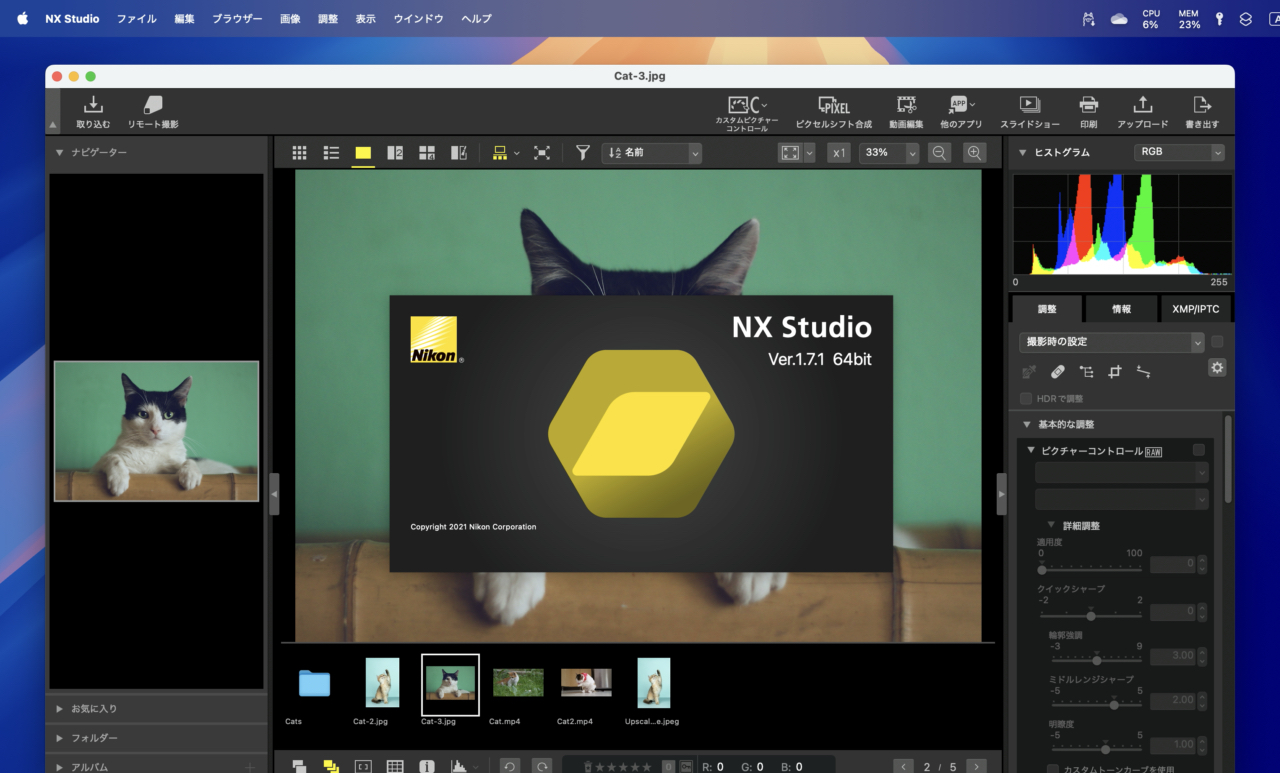Expand the お気に入り section
This screenshot has width=1280, height=773.
(x=60, y=708)
